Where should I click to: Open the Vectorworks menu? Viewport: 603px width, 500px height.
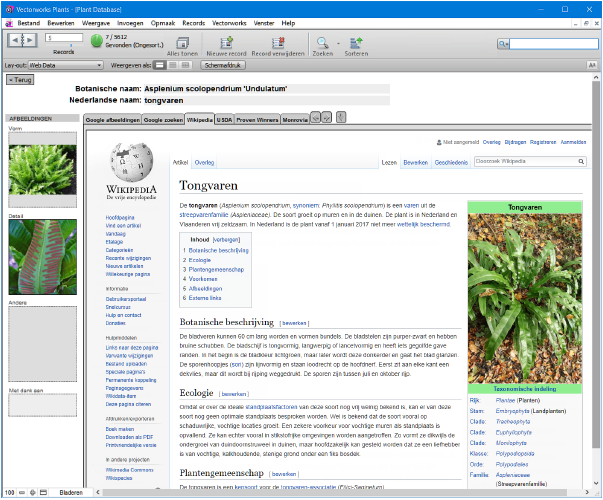(x=229, y=23)
